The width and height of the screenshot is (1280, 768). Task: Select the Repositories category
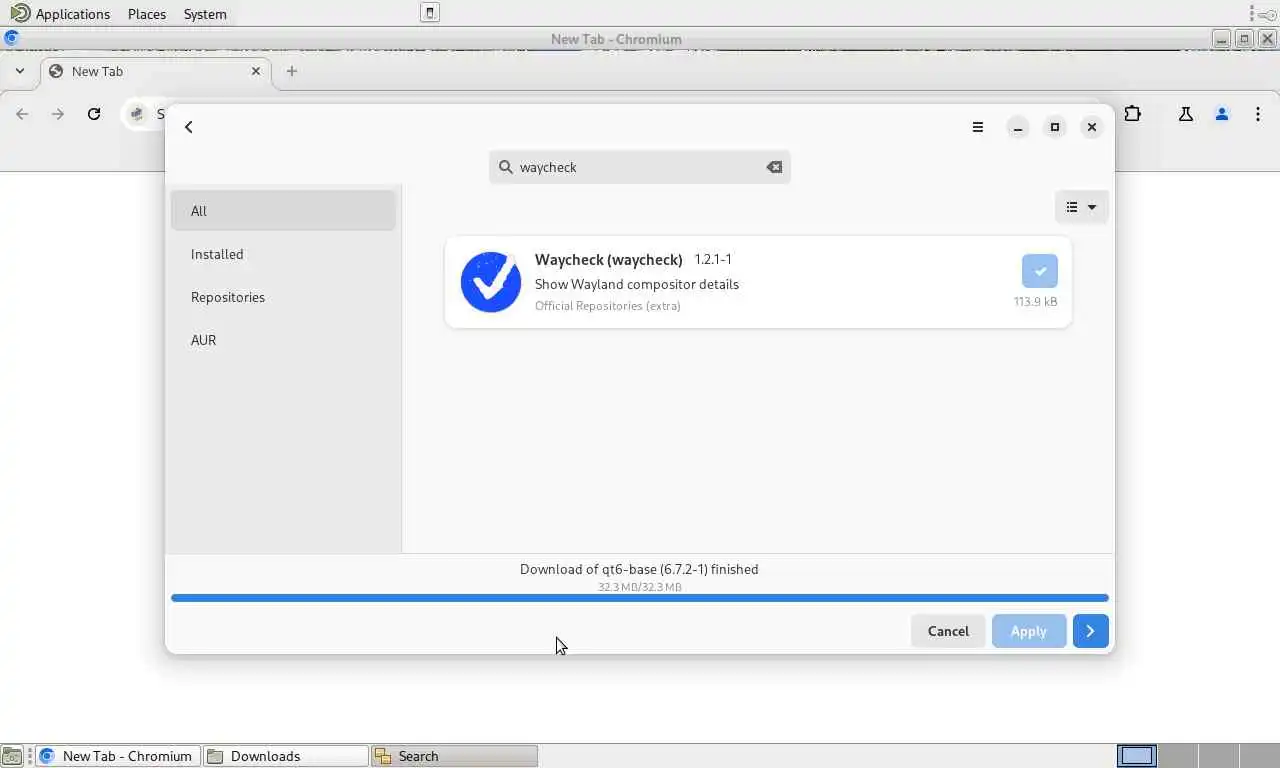point(283,297)
